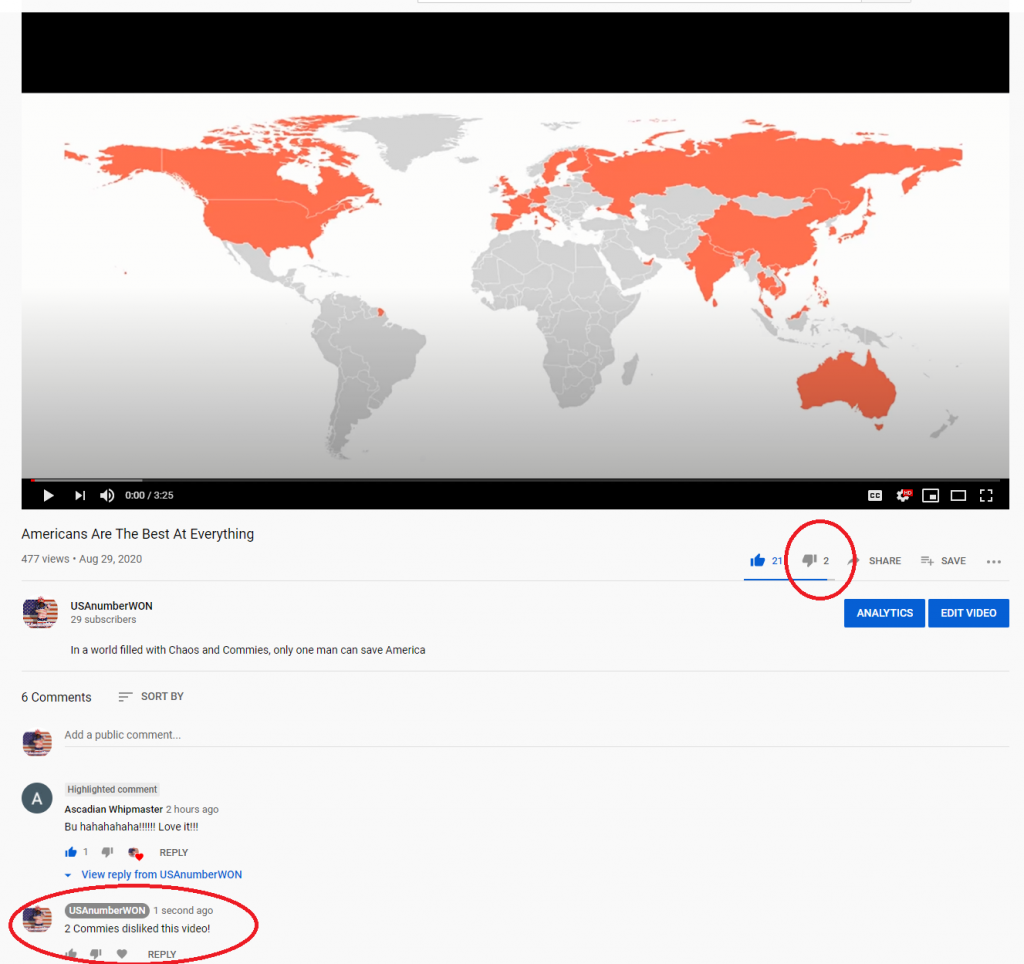Click the '29 subscribers' text
Screen dimensions: 1024x964
pos(103,620)
